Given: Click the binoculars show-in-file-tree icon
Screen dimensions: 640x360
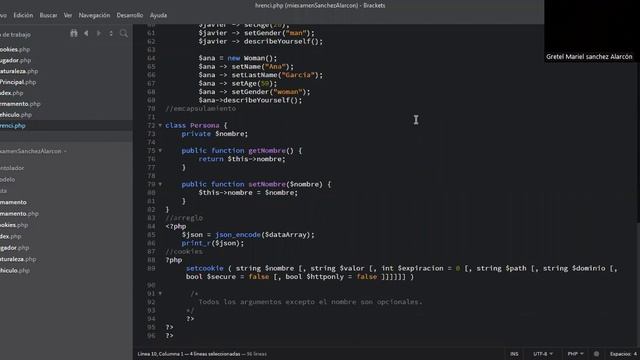Looking at the screenshot, I should [x=74, y=33].
